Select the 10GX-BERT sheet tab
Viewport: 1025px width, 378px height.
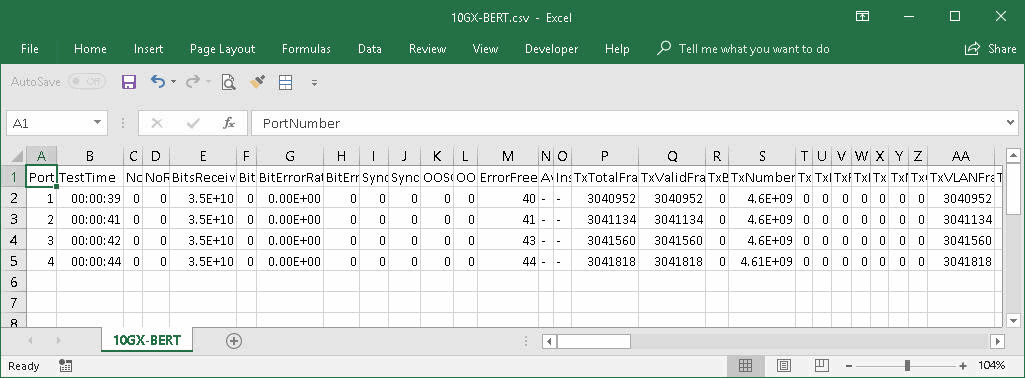(147, 340)
